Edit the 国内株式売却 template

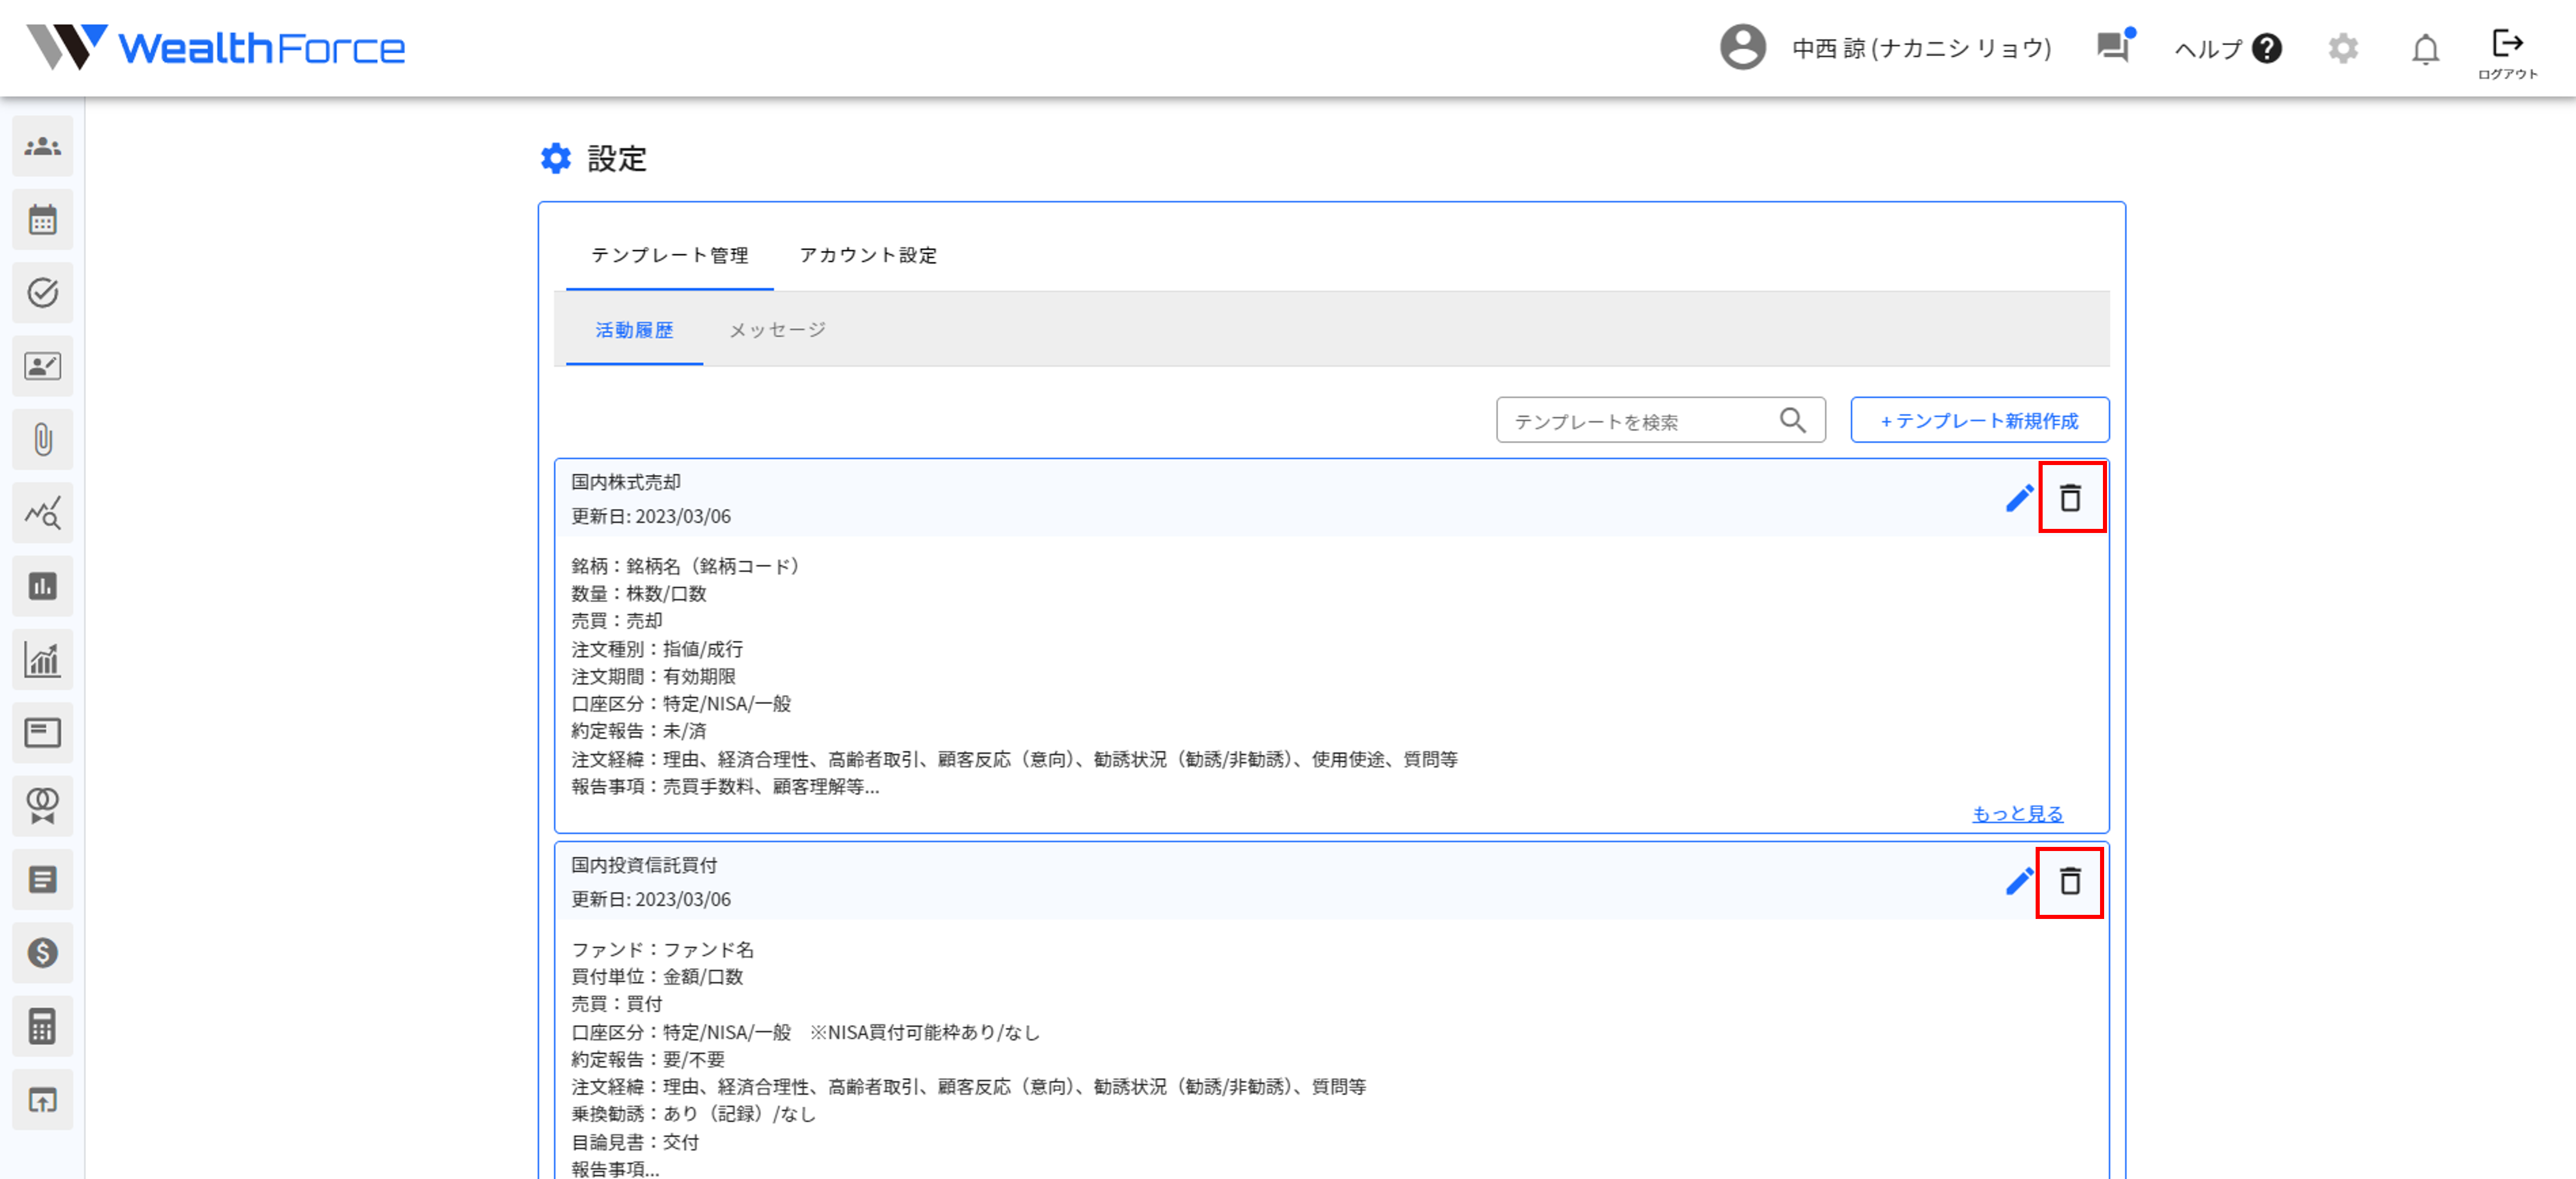[x=2019, y=498]
